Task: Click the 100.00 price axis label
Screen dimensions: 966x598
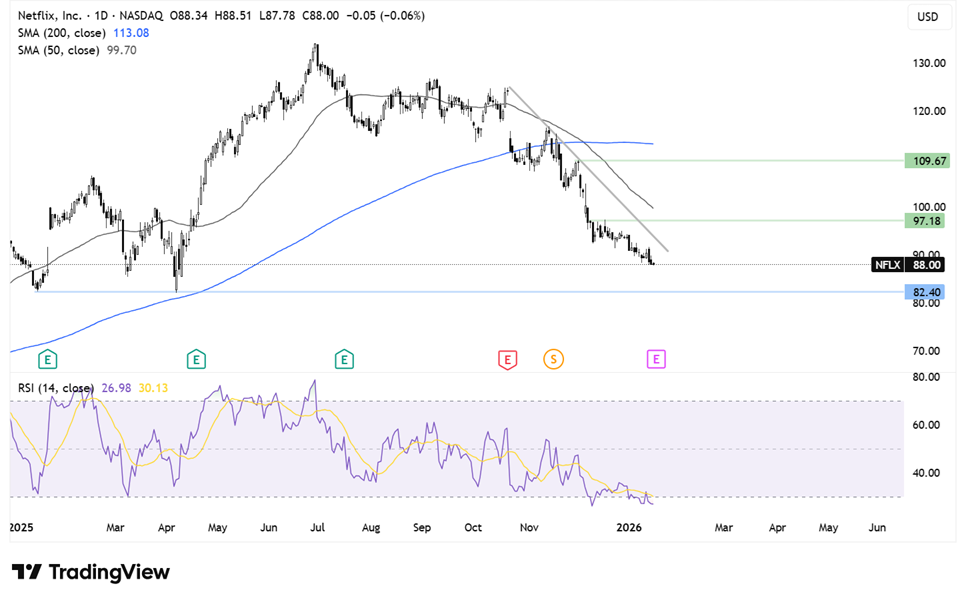Action: click(929, 208)
